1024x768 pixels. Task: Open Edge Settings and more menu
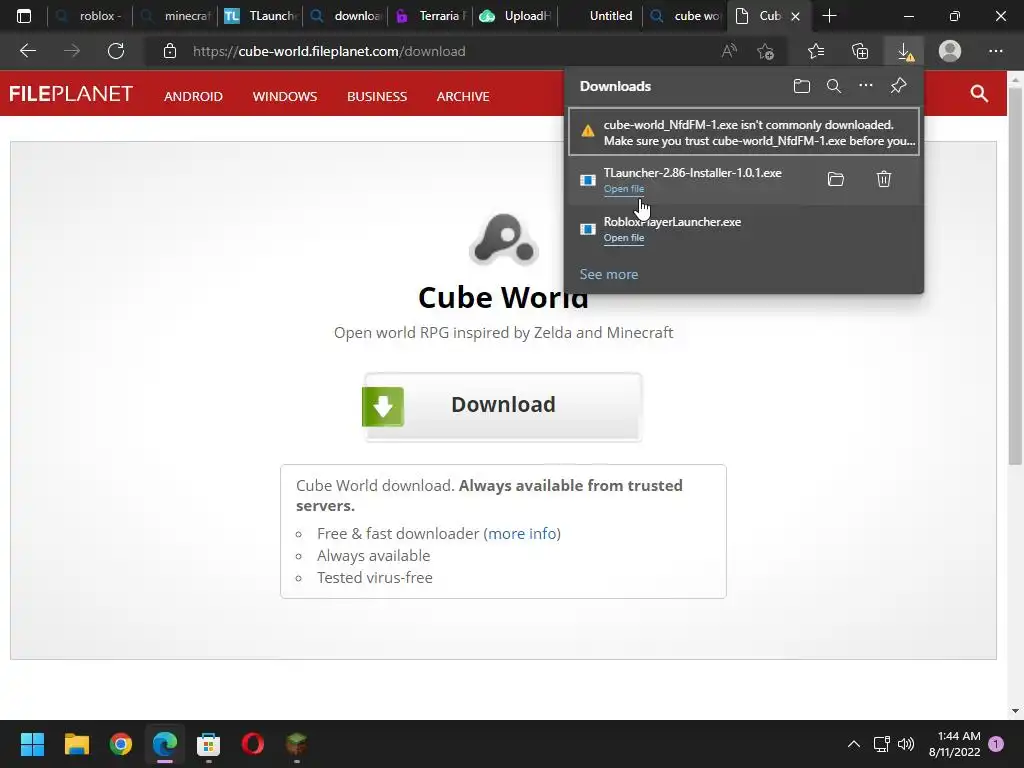click(x=995, y=51)
